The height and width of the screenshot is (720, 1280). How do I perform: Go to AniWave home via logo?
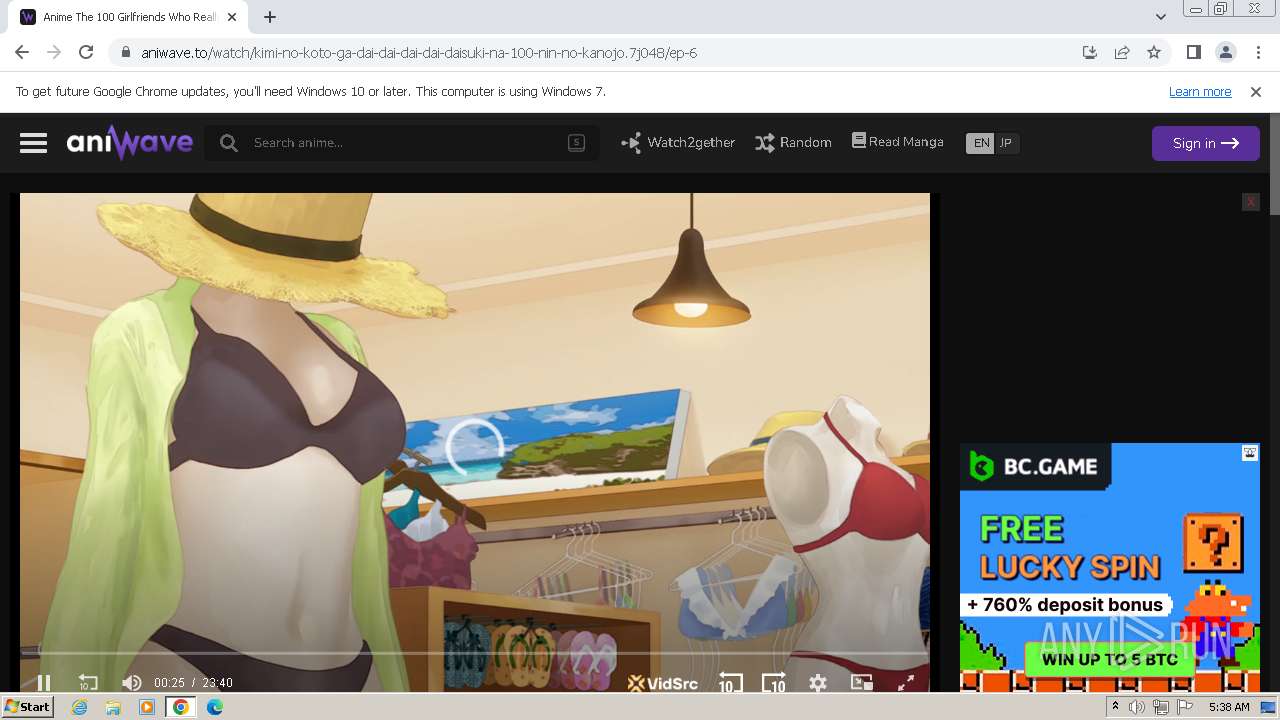[130, 142]
